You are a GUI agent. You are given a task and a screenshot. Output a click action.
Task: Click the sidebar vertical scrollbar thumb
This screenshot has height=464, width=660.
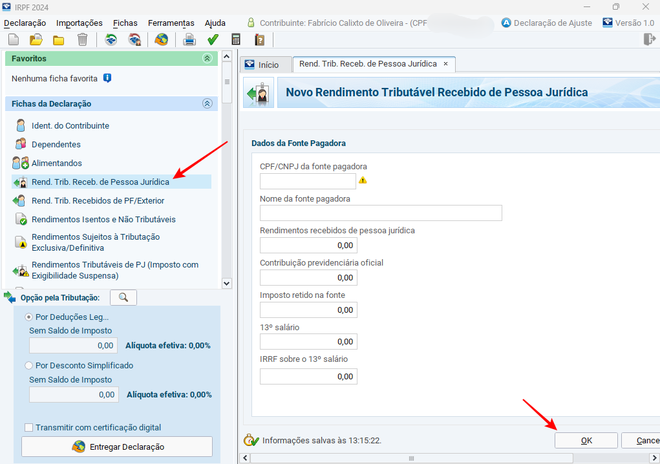tap(227, 82)
